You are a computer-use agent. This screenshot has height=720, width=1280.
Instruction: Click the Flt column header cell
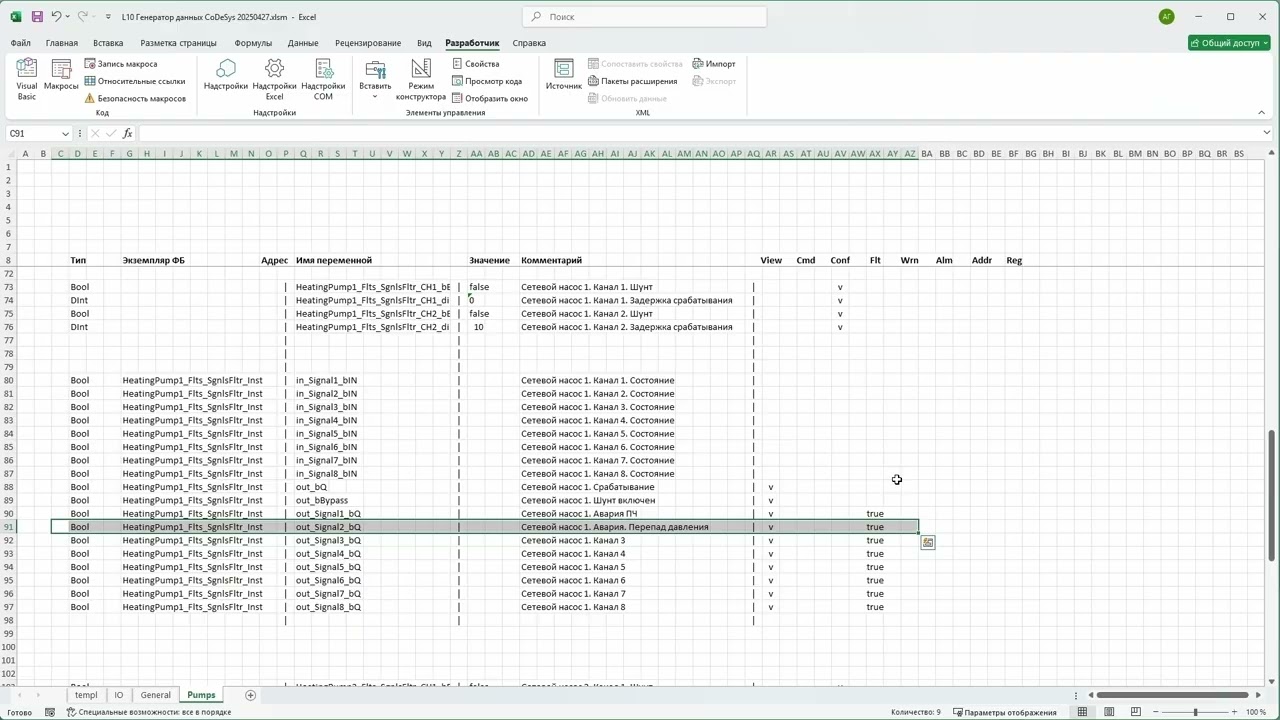pyautogui.click(x=875, y=260)
